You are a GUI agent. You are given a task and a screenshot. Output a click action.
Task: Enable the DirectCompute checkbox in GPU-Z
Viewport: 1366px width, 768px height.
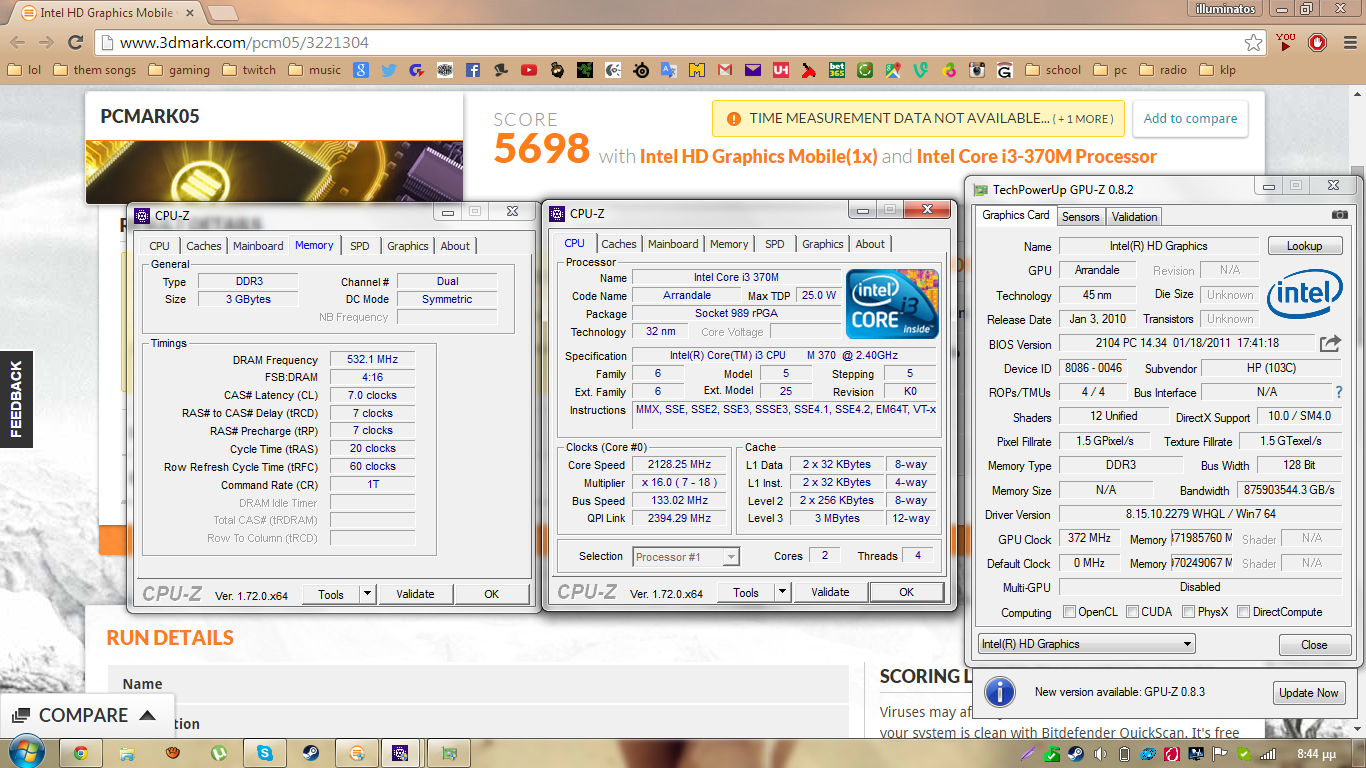click(1243, 611)
